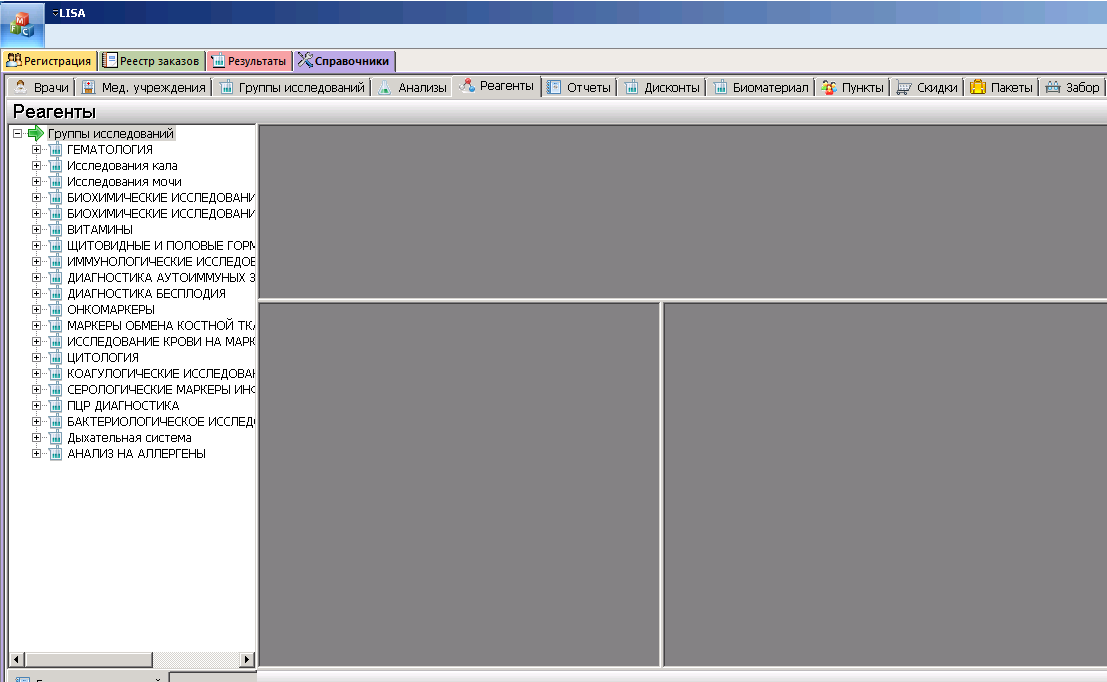Expand the Исследования кала group
Image resolution: width=1107 pixels, height=682 pixels.
[x=37, y=165]
